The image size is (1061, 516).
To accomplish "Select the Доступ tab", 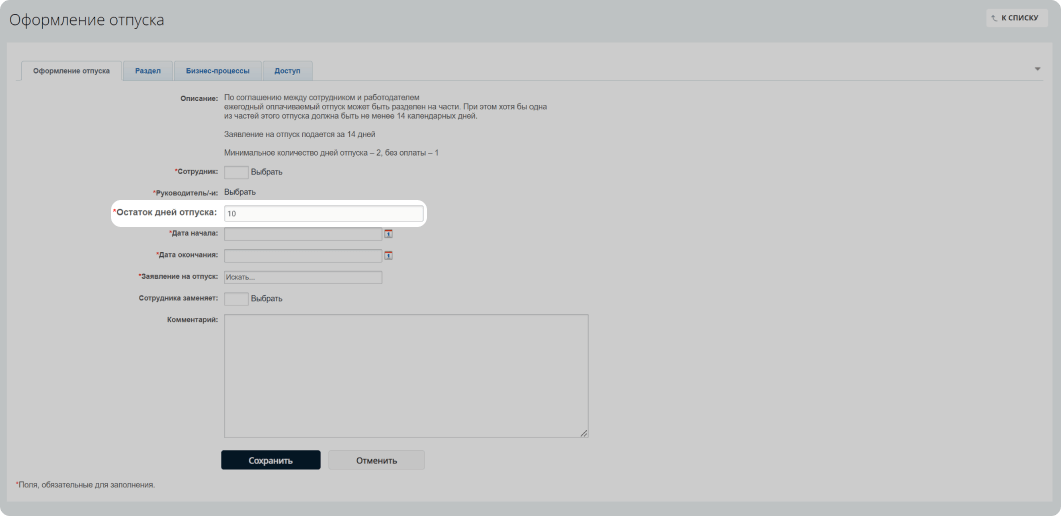I will pyautogui.click(x=287, y=71).
